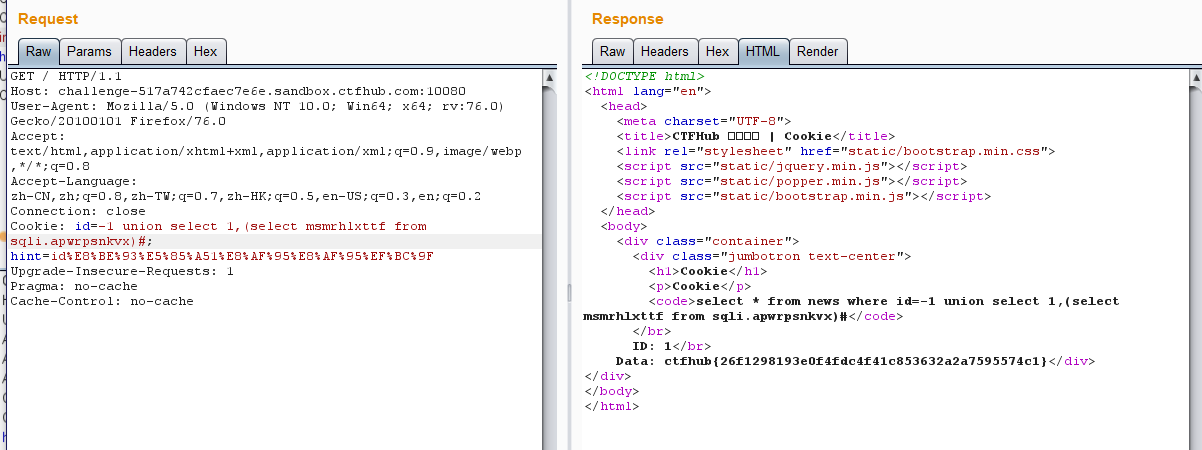Select the Response HTML tab
This screenshot has width=1202, height=450.
click(763, 52)
